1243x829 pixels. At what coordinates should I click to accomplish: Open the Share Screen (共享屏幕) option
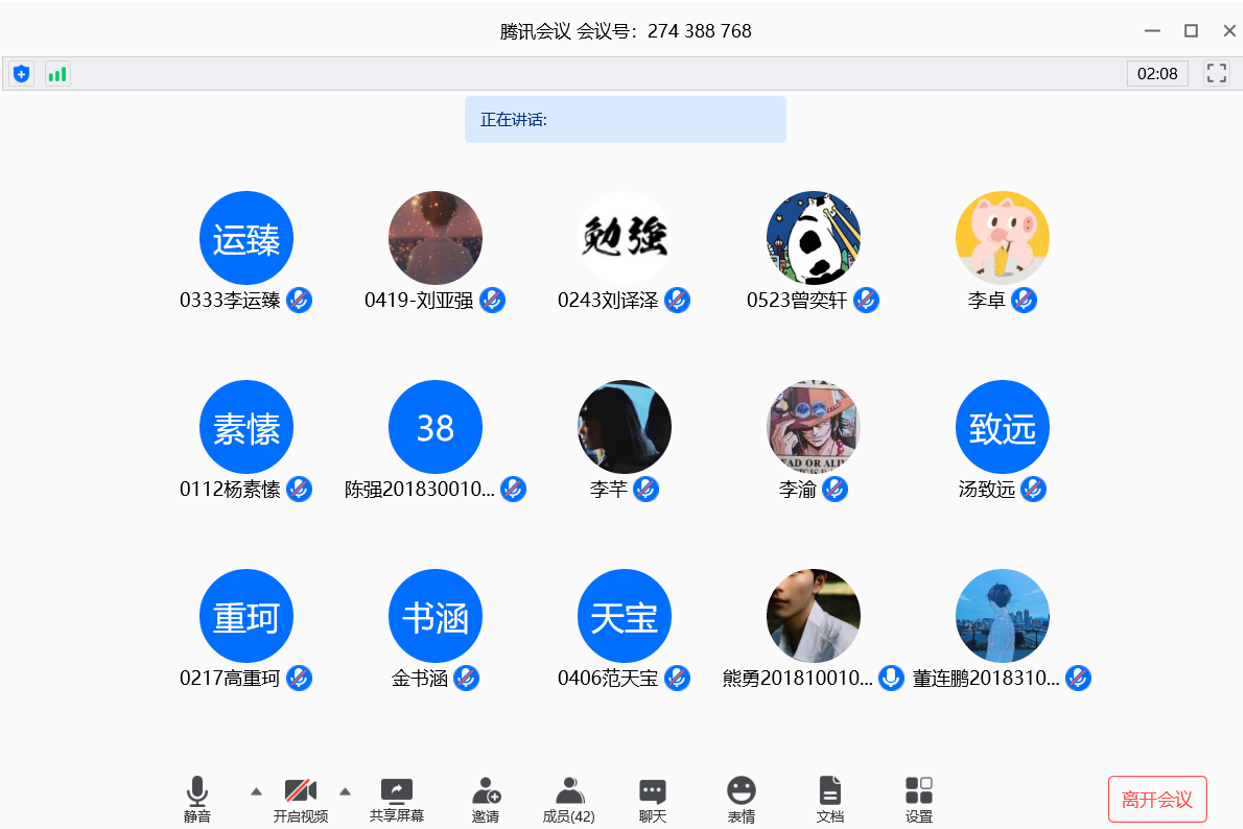point(396,799)
